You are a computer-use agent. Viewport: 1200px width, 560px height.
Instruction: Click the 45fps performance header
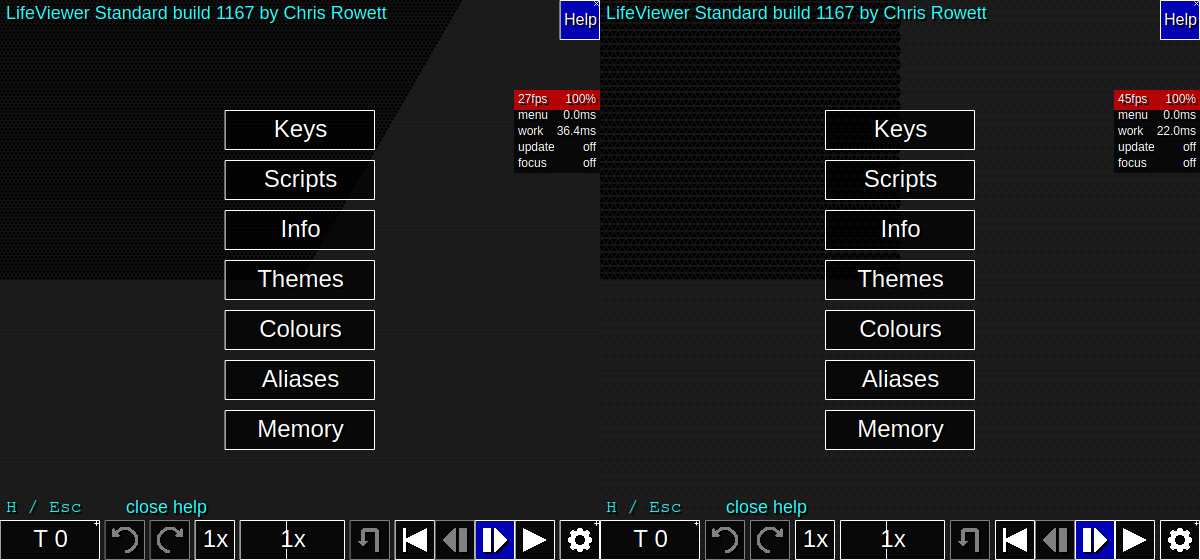tap(1157, 99)
